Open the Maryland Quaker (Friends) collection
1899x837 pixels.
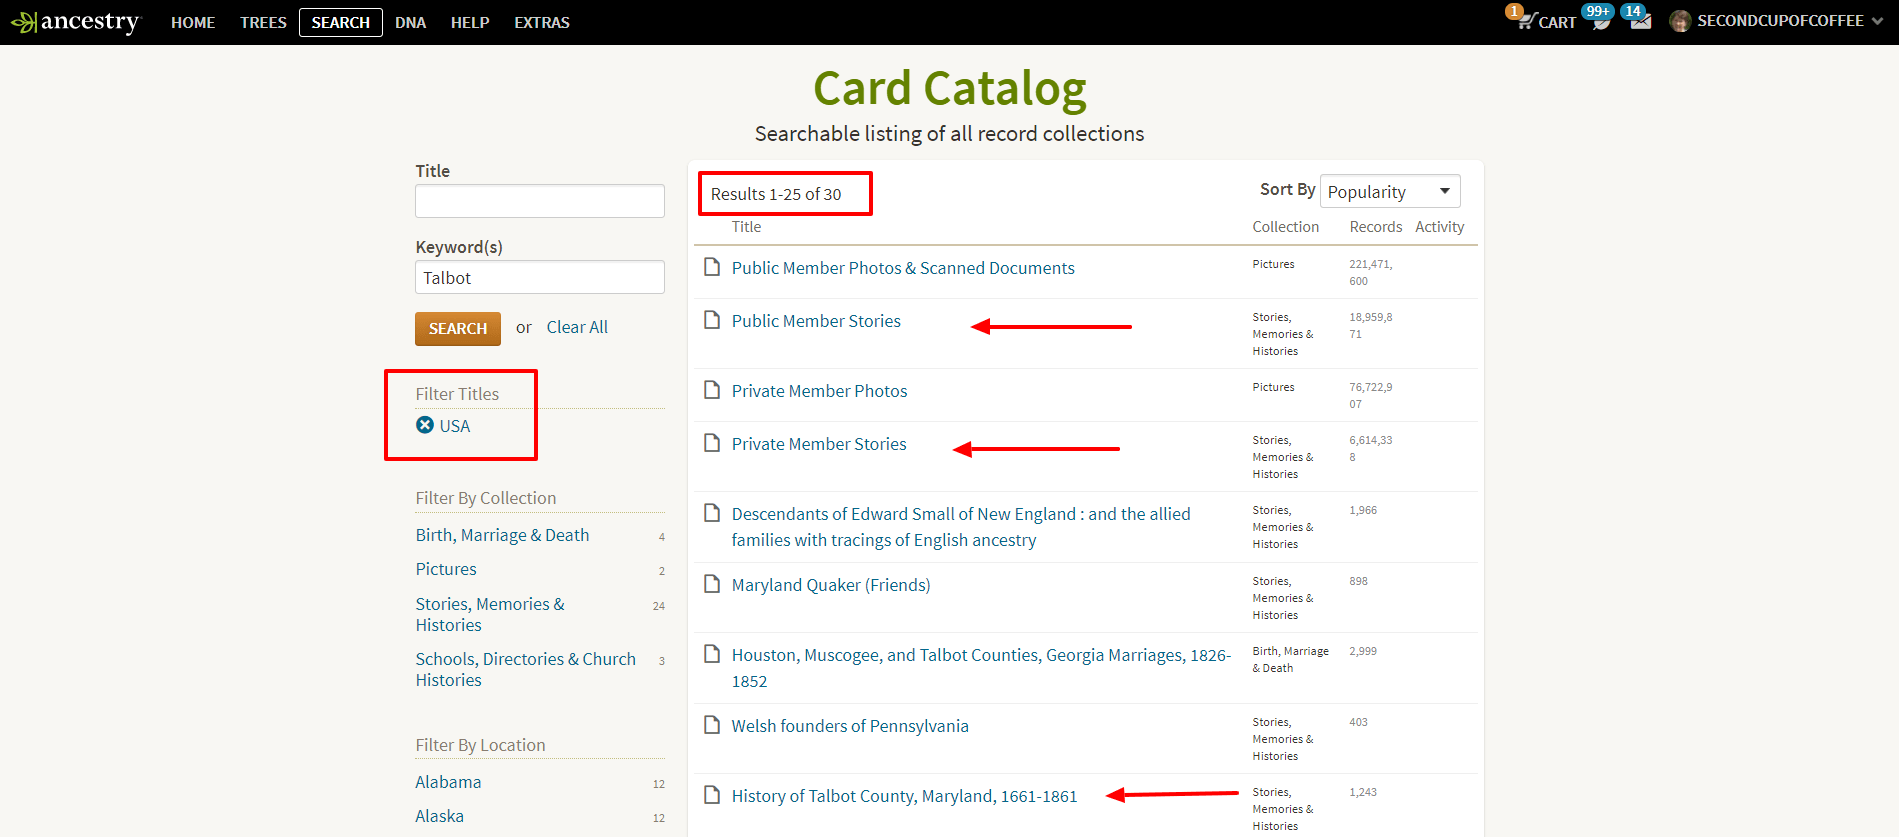pyautogui.click(x=831, y=585)
